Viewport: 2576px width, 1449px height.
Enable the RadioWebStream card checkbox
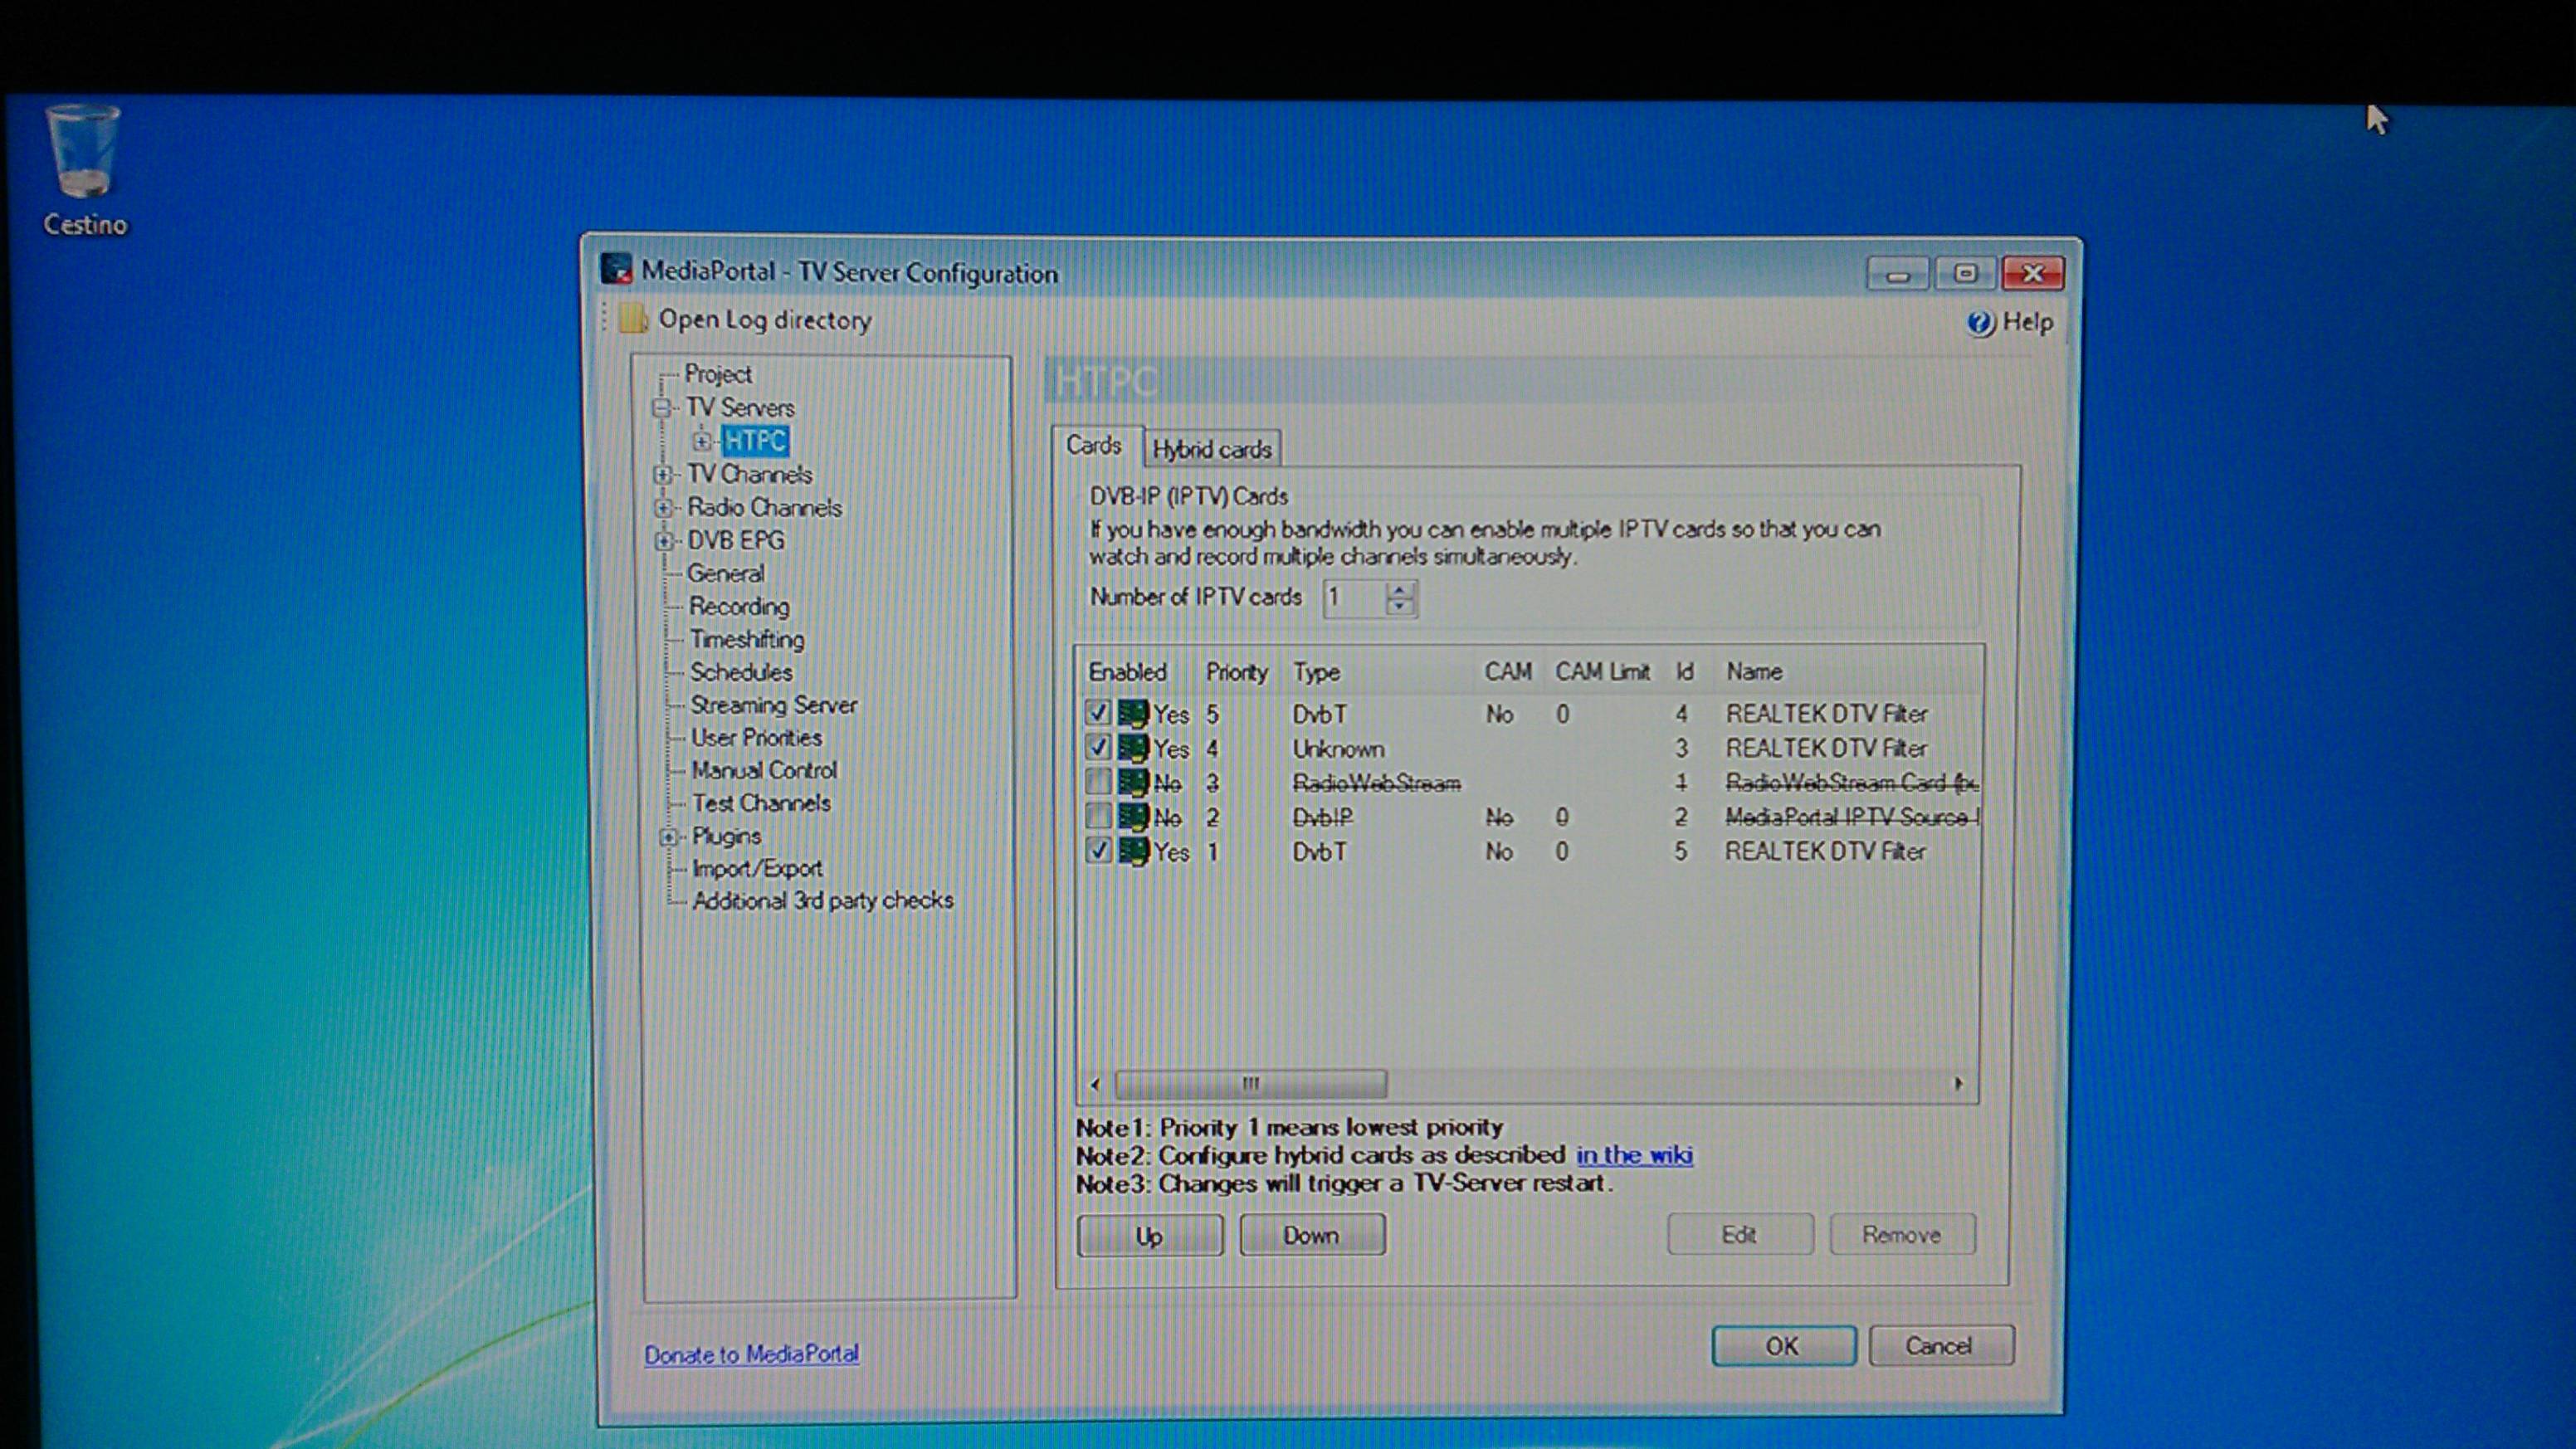click(x=1097, y=782)
